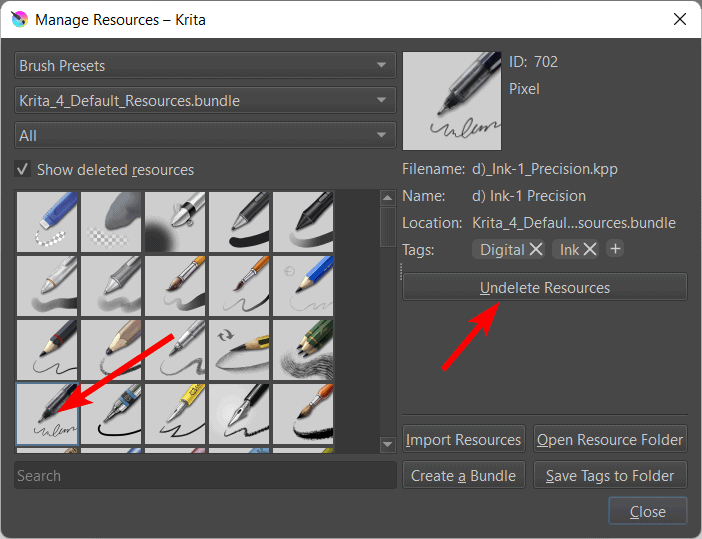Click scroll down arrow of preset list
Image resolution: width=702 pixels, height=539 pixels.
[388, 444]
